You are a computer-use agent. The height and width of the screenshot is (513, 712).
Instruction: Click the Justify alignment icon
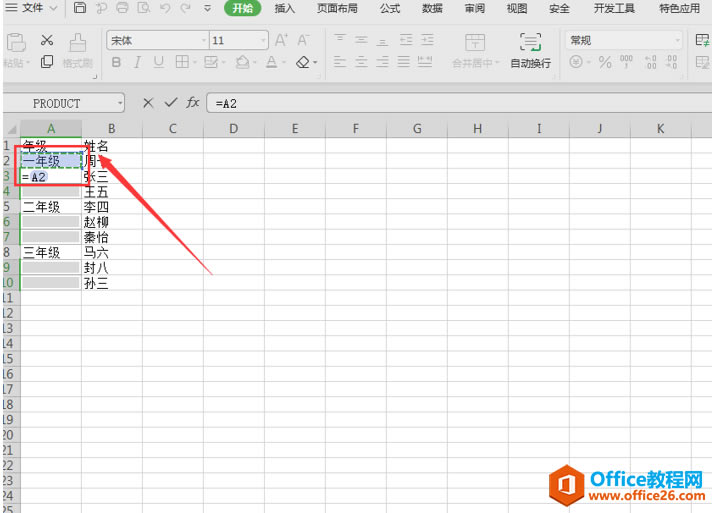click(x=404, y=62)
